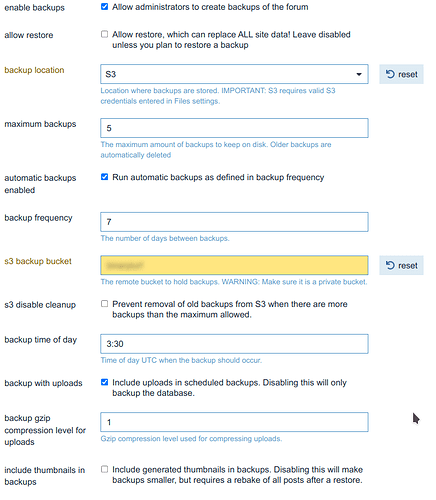Toggle automatic backups enabled checkbox

105,177
